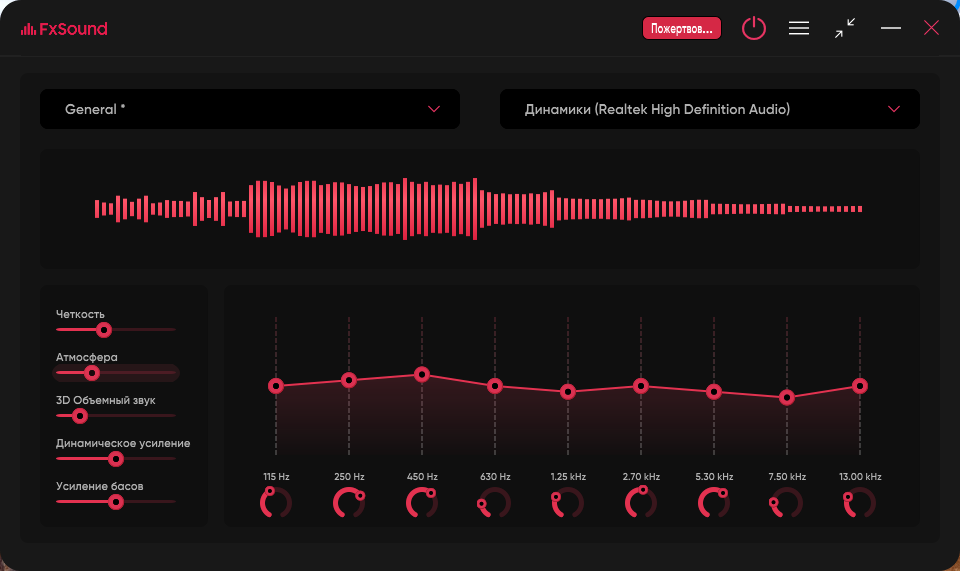Switch to mini mode with shrink arrows icon
This screenshot has width=960, height=571.
tap(844, 28)
